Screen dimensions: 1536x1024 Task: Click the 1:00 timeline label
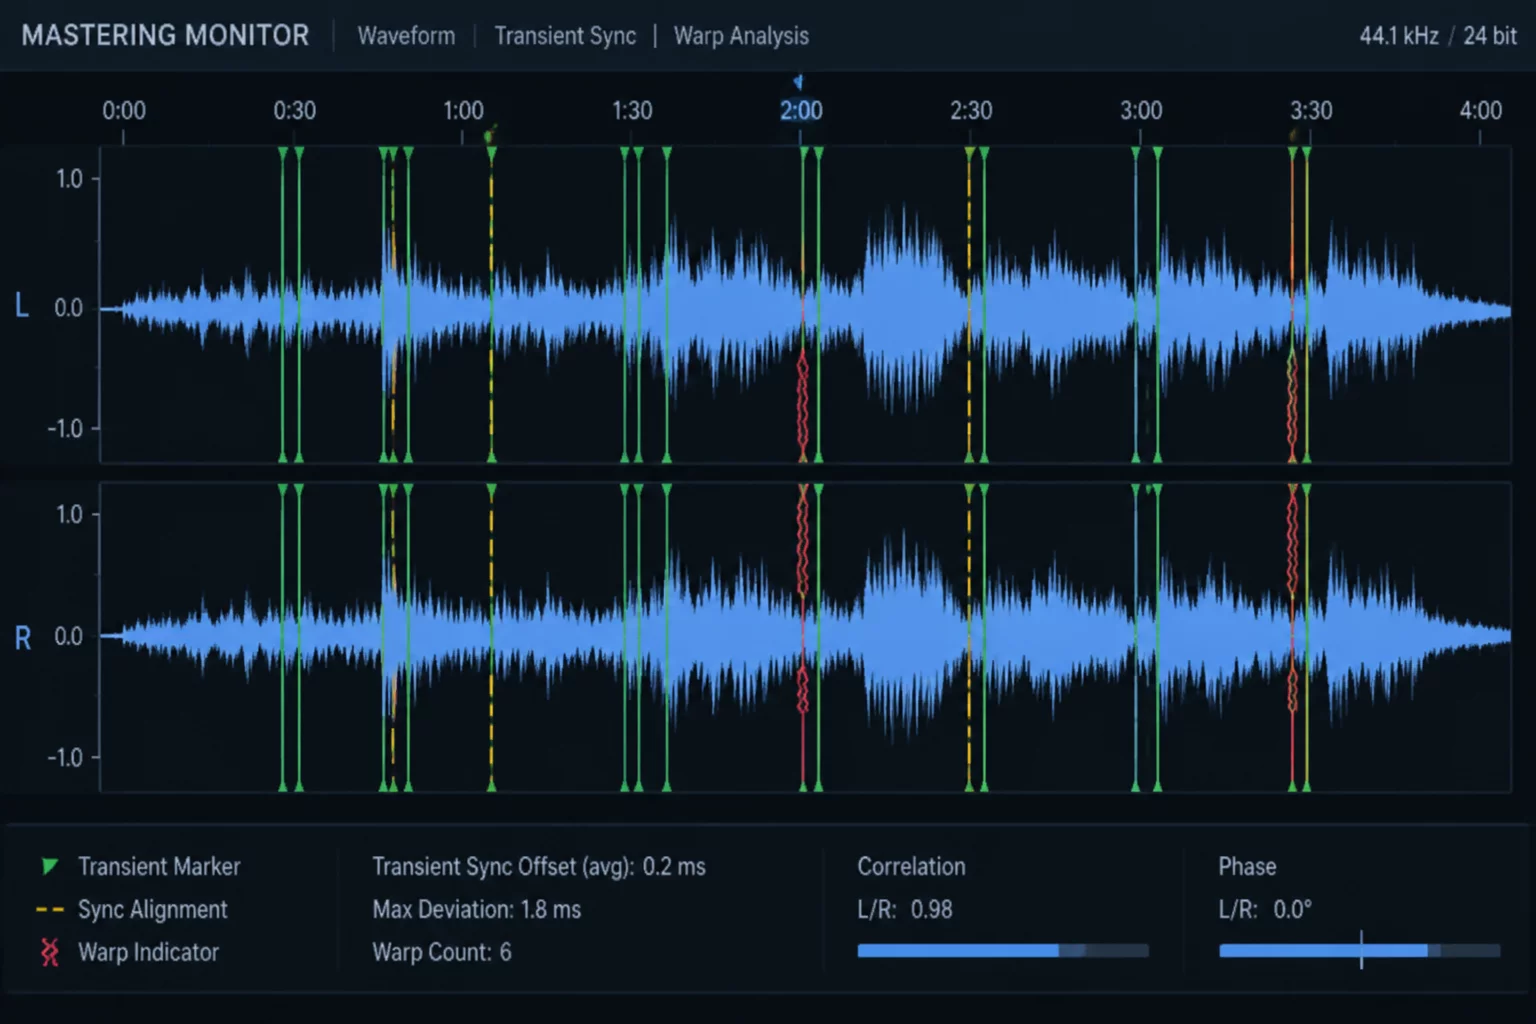coord(463,110)
